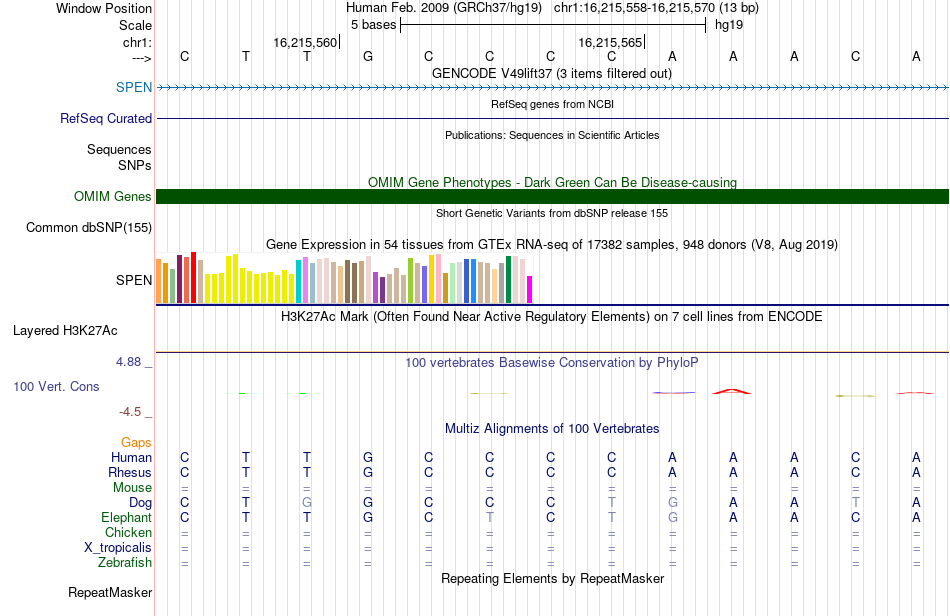Click base G in the Rhesus alignment row

point(368,472)
